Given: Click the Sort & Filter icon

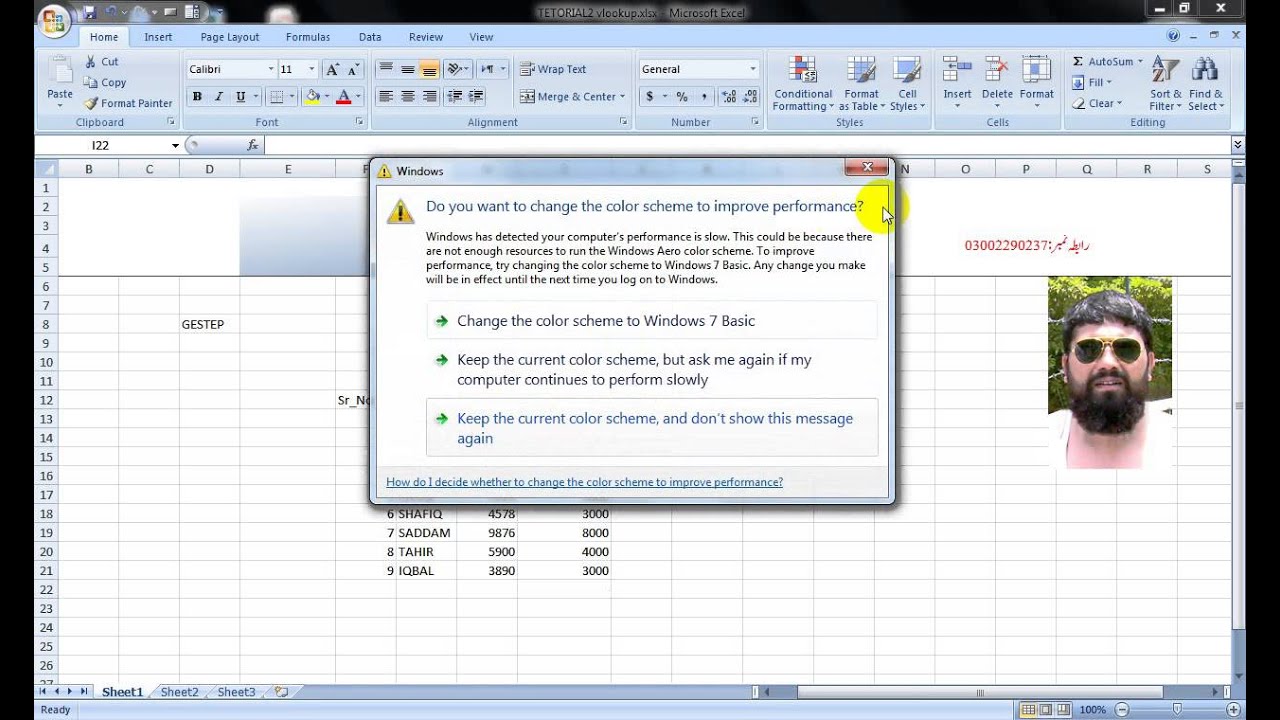Looking at the screenshot, I should pyautogui.click(x=1165, y=70).
